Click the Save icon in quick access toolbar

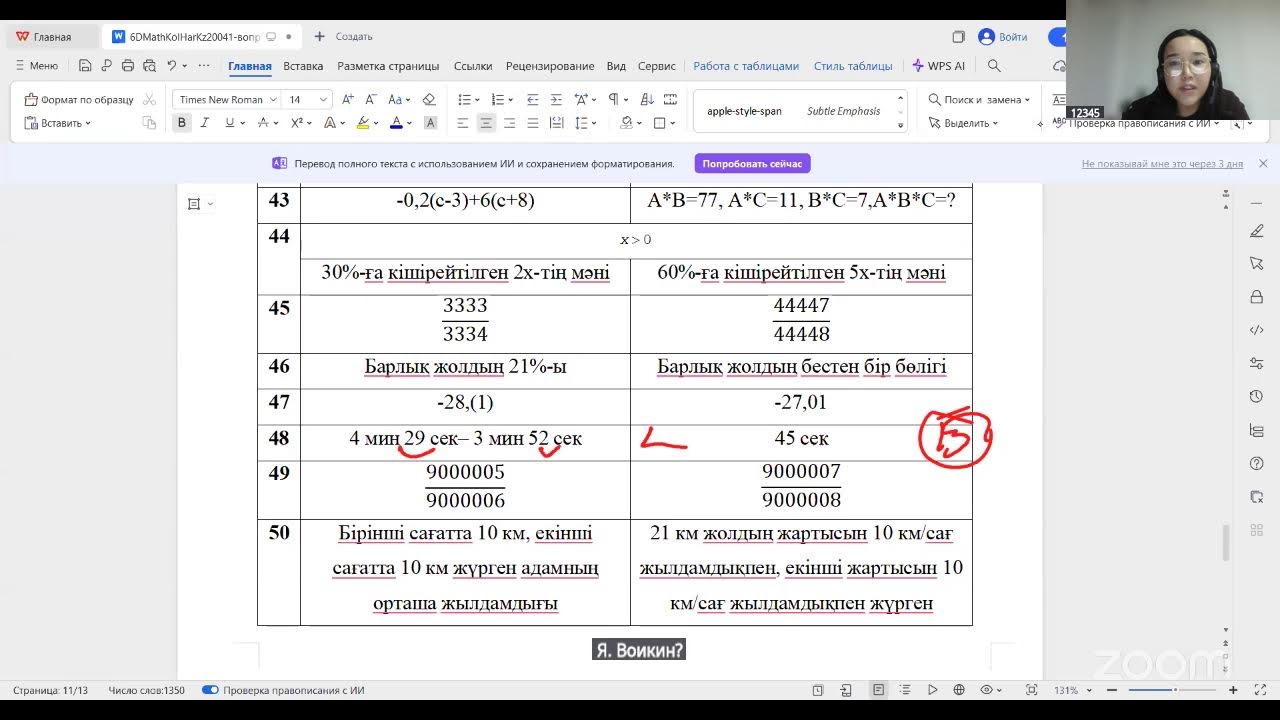pyautogui.click(x=85, y=66)
